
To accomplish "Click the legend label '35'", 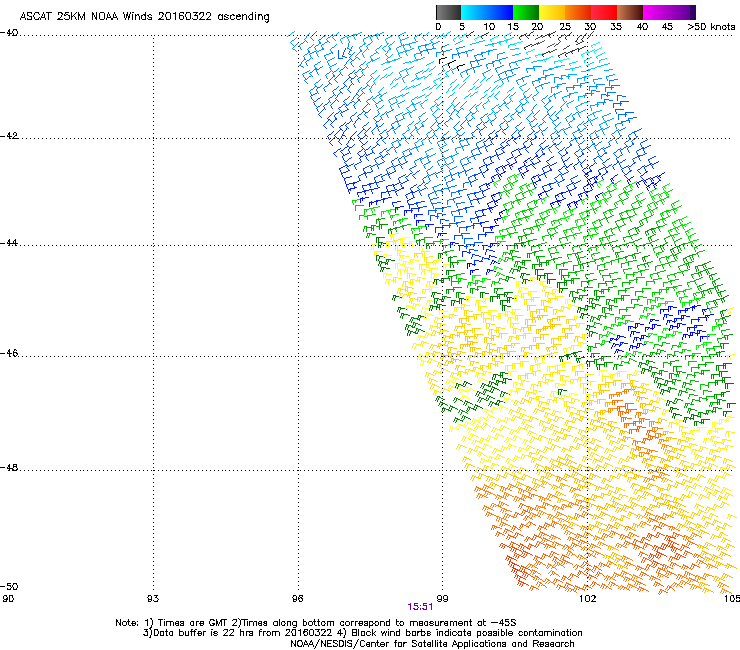I will 616,27.
